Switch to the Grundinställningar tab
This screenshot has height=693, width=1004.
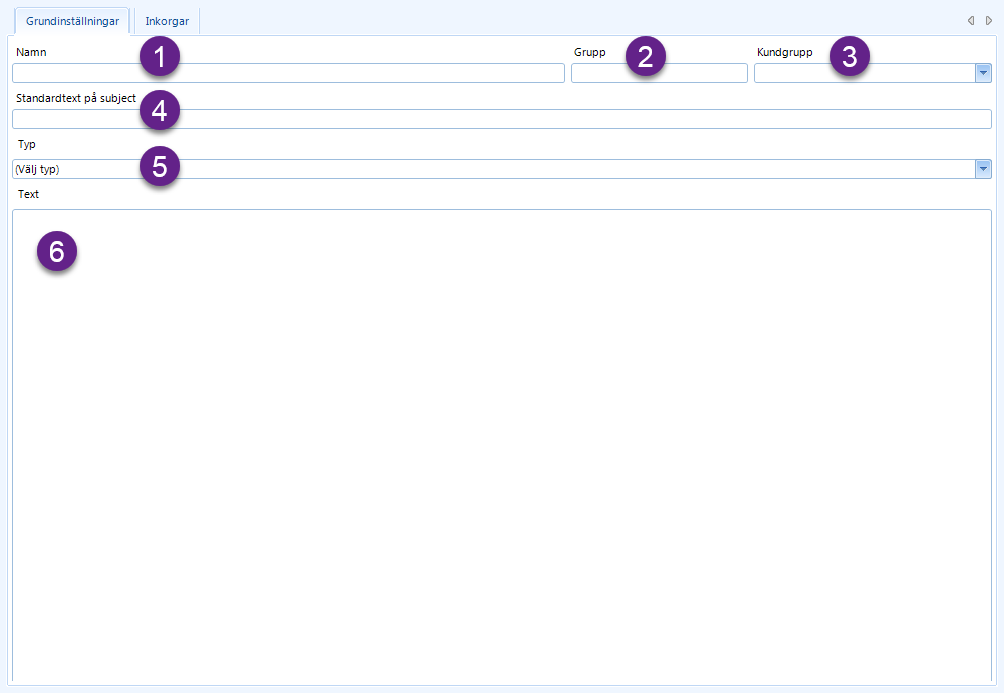pyautogui.click(x=72, y=21)
